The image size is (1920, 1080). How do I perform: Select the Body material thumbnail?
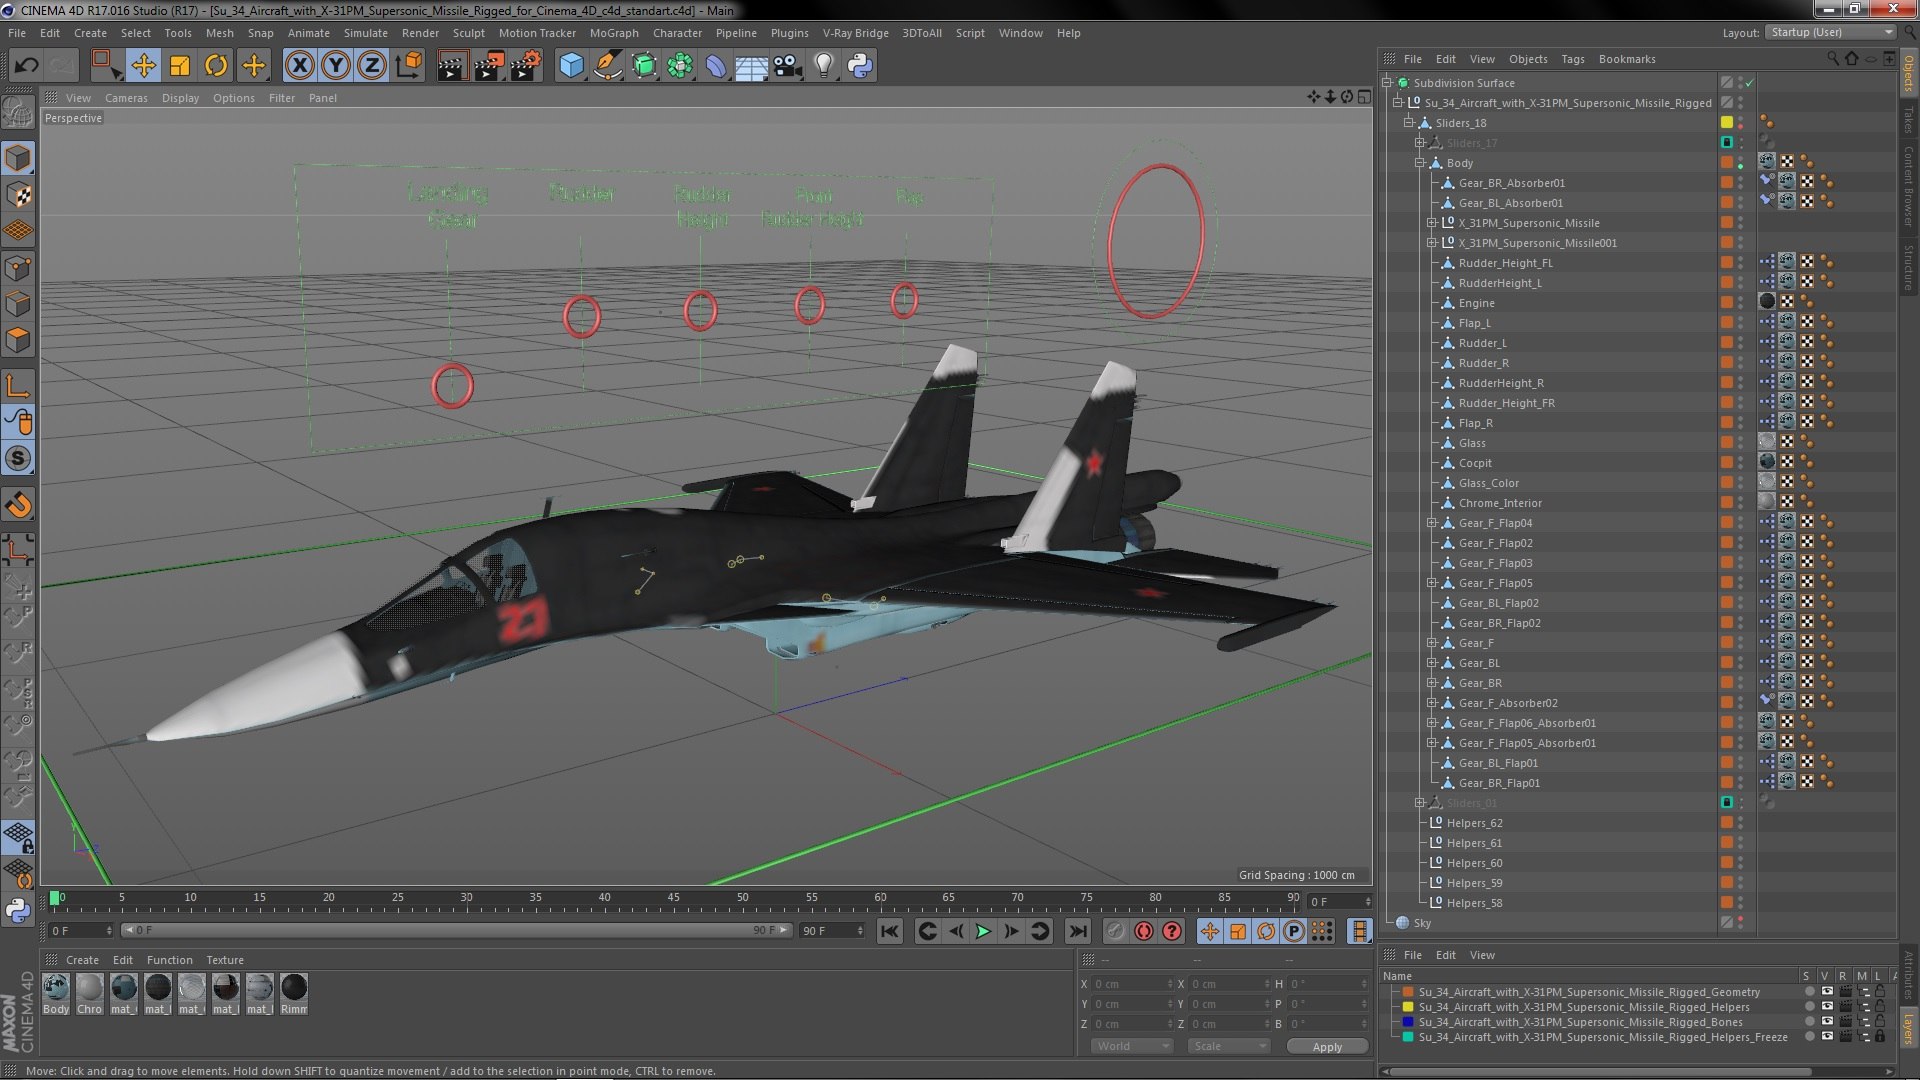pos(56,994)
